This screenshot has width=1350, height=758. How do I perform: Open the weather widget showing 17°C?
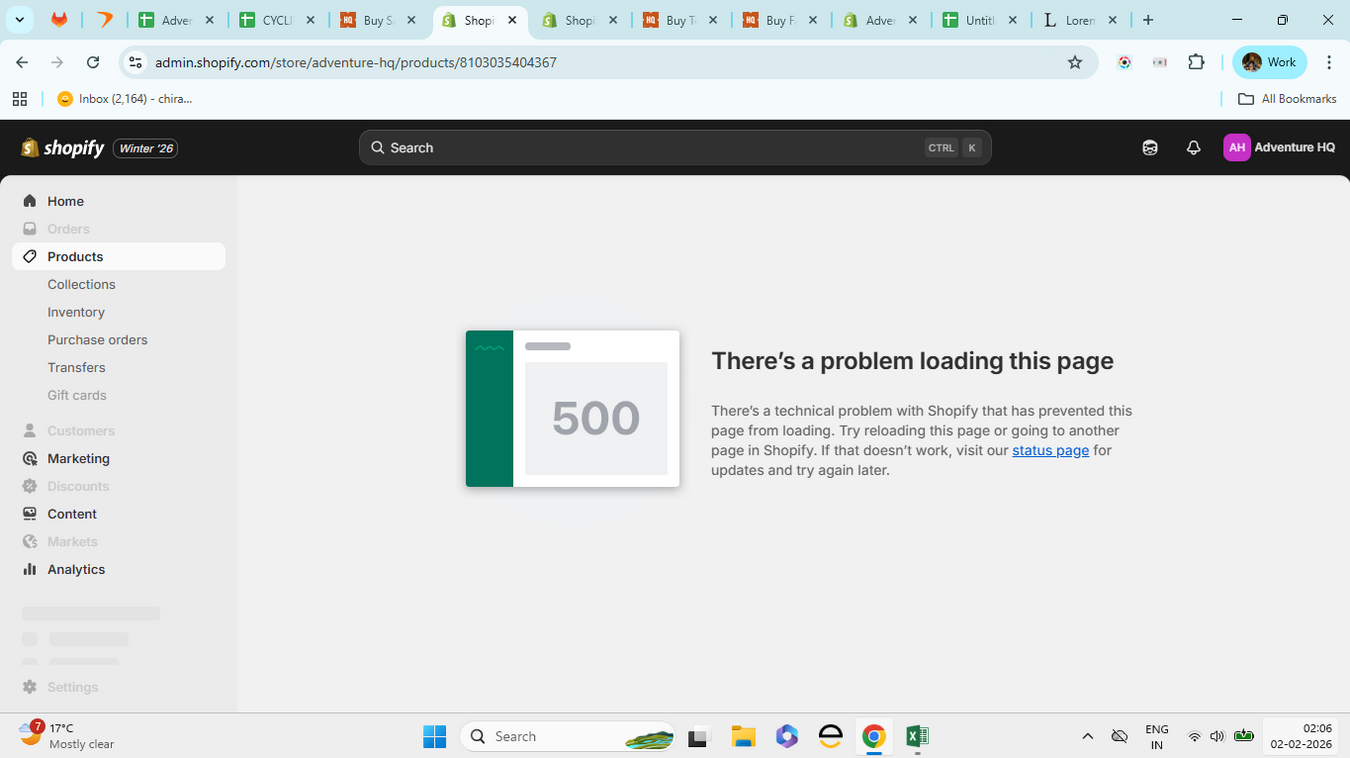pos(67,736)
